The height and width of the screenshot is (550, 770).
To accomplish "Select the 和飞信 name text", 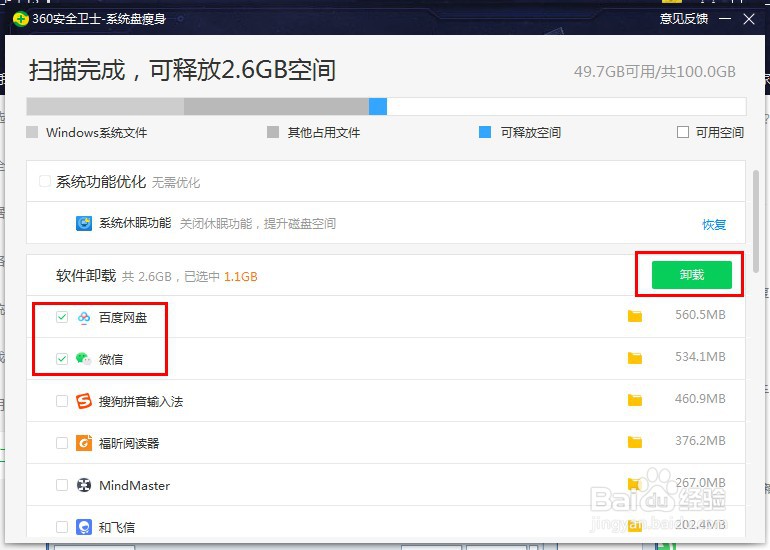I will point(117,527).
